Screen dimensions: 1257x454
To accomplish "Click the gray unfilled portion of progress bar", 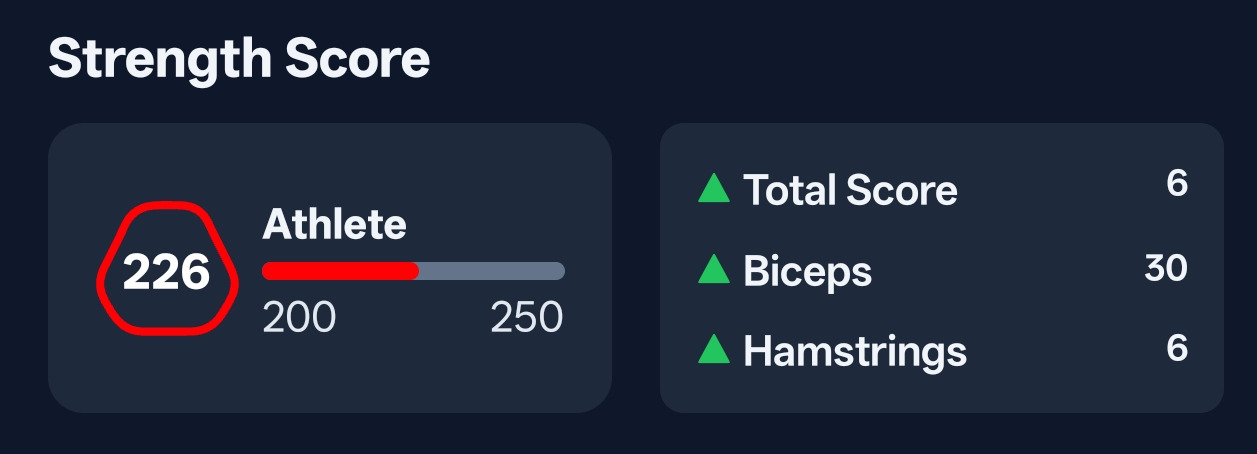I will 492,270.
